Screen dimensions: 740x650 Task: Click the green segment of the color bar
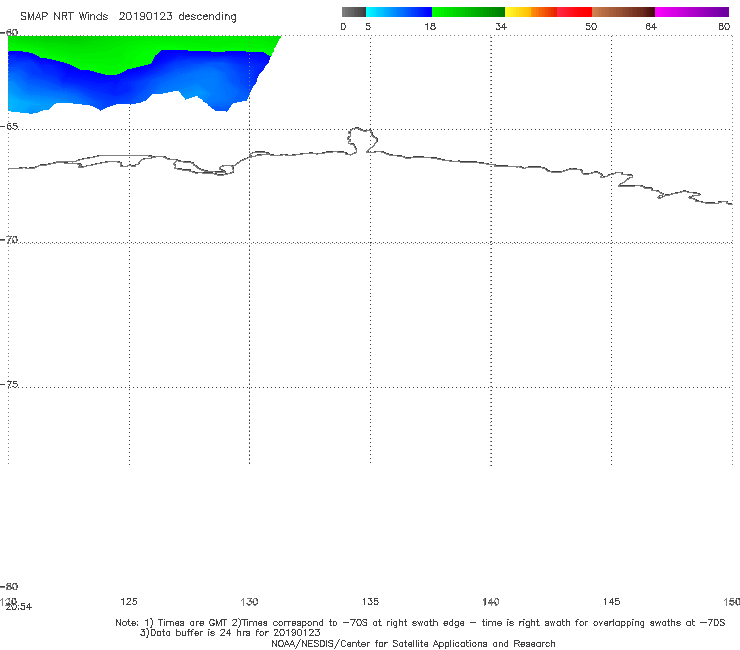[x=468, y=12]
